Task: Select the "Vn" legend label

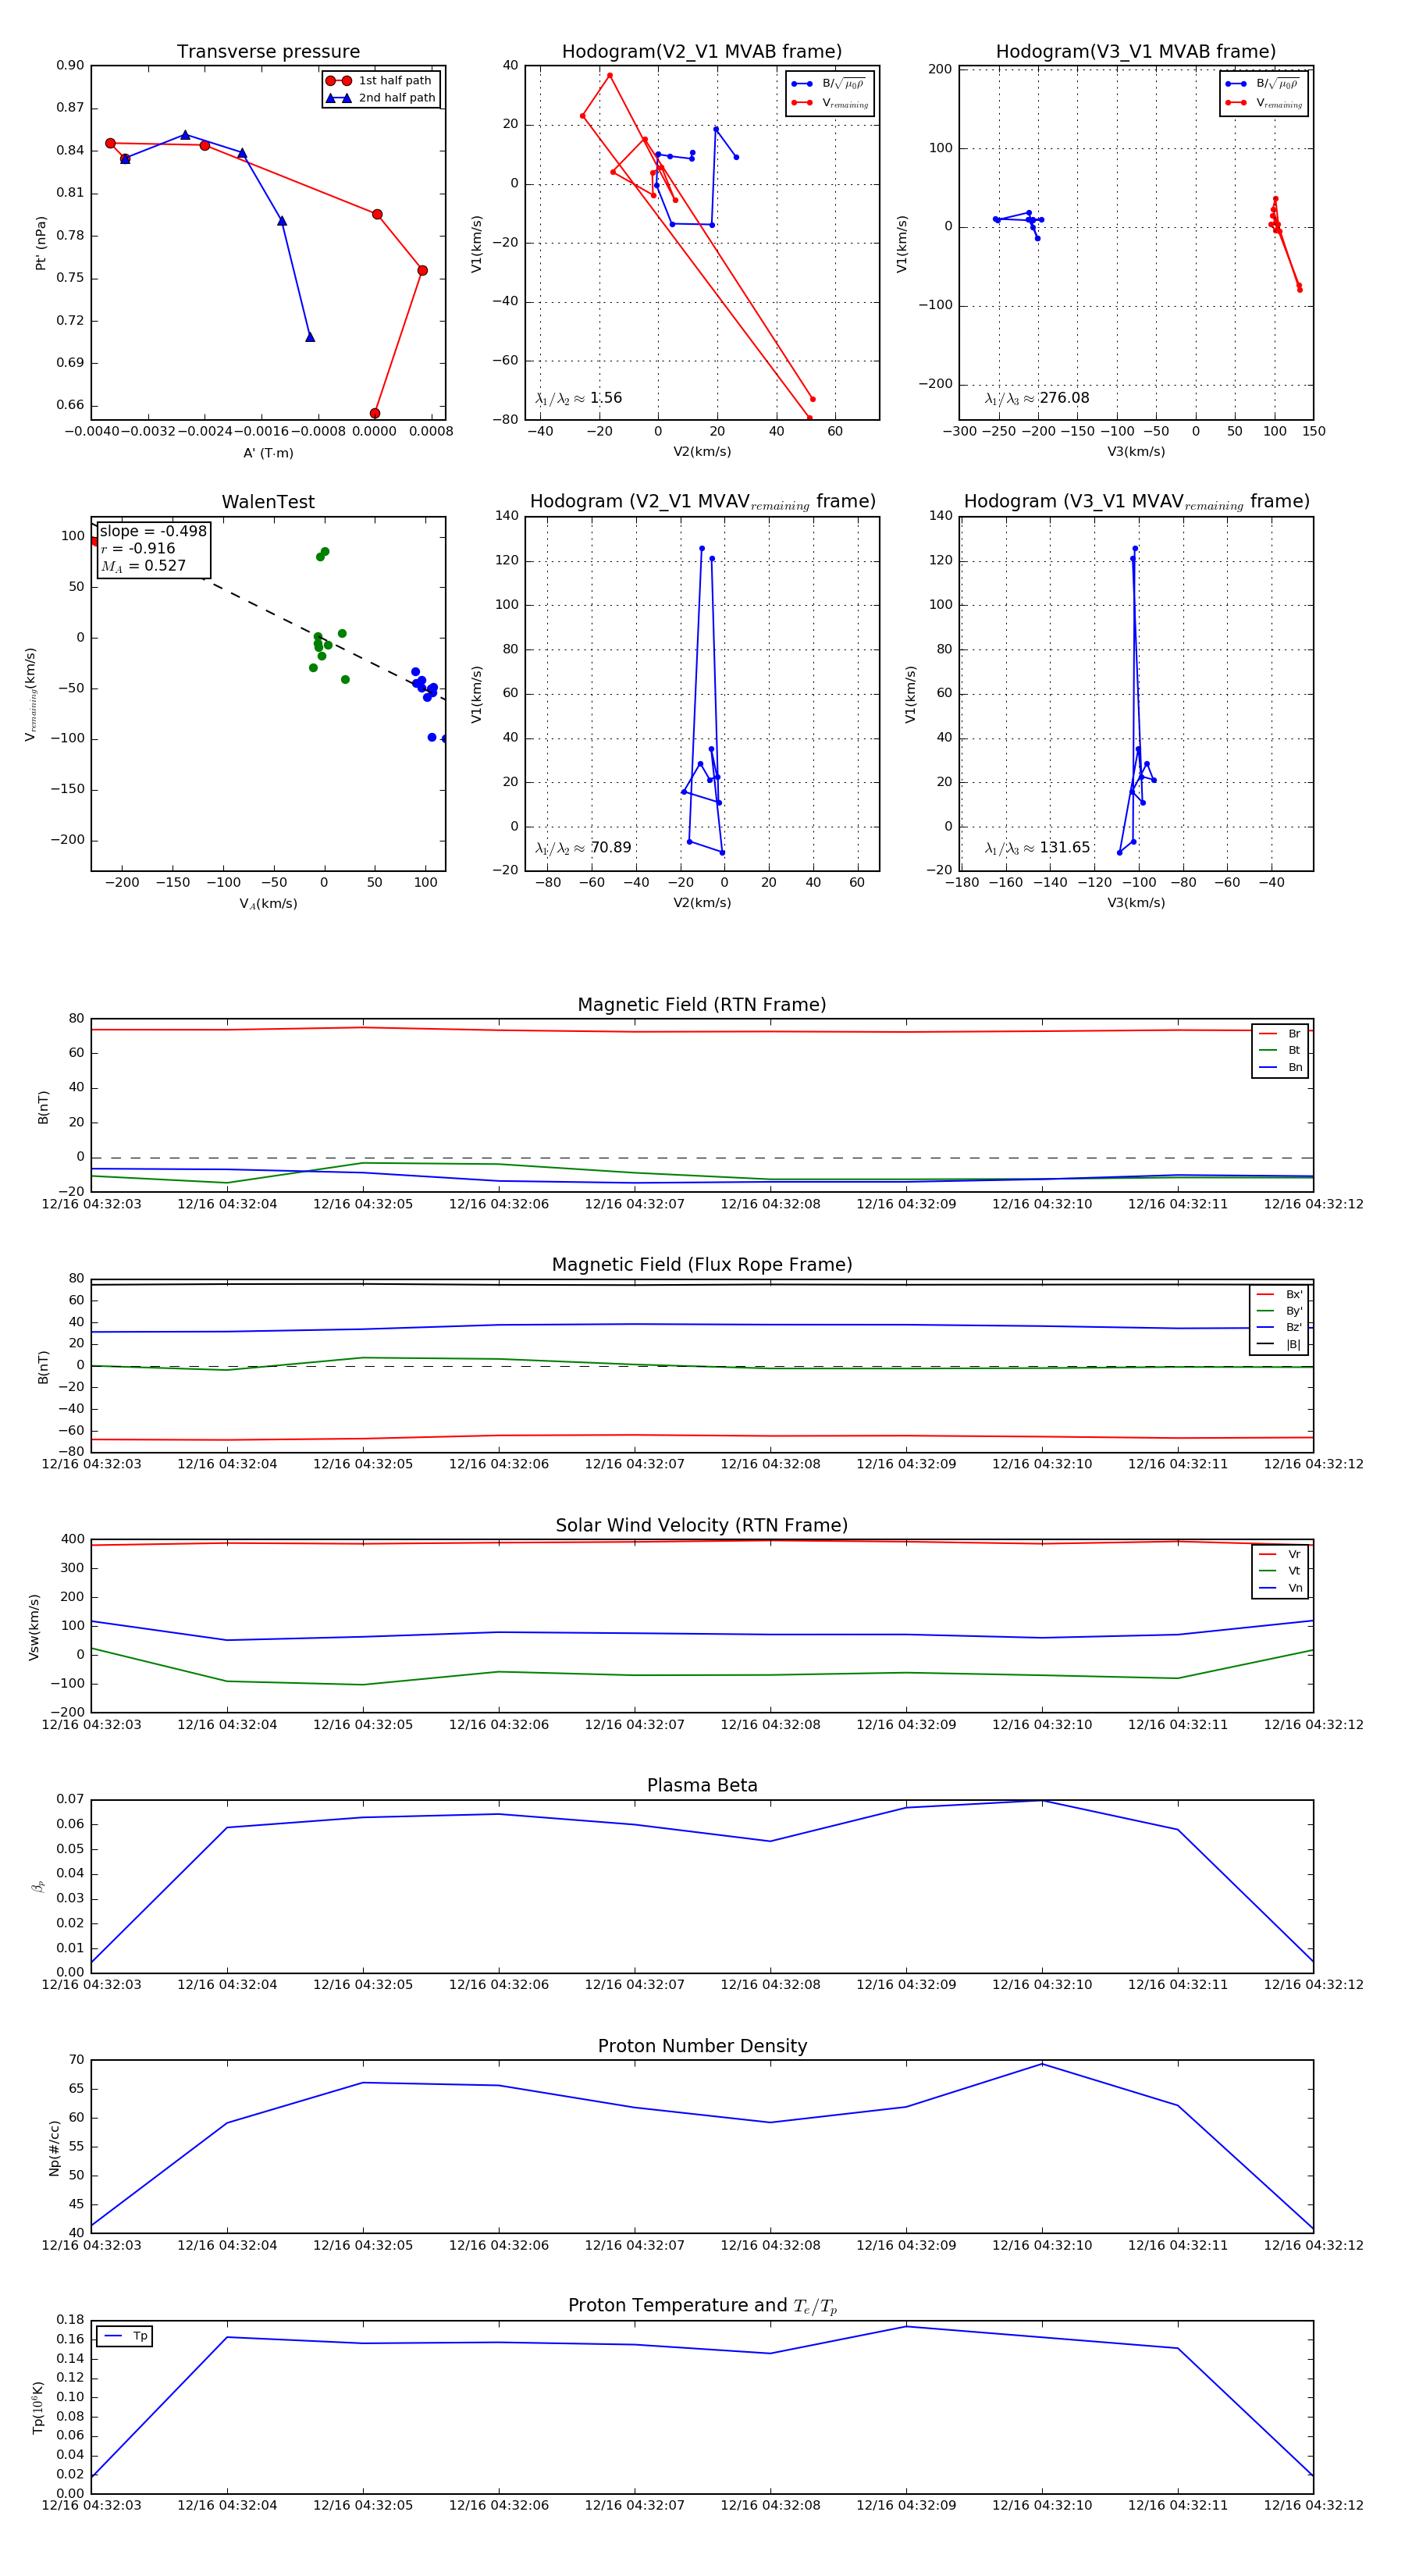Action: [1295, 1588]
